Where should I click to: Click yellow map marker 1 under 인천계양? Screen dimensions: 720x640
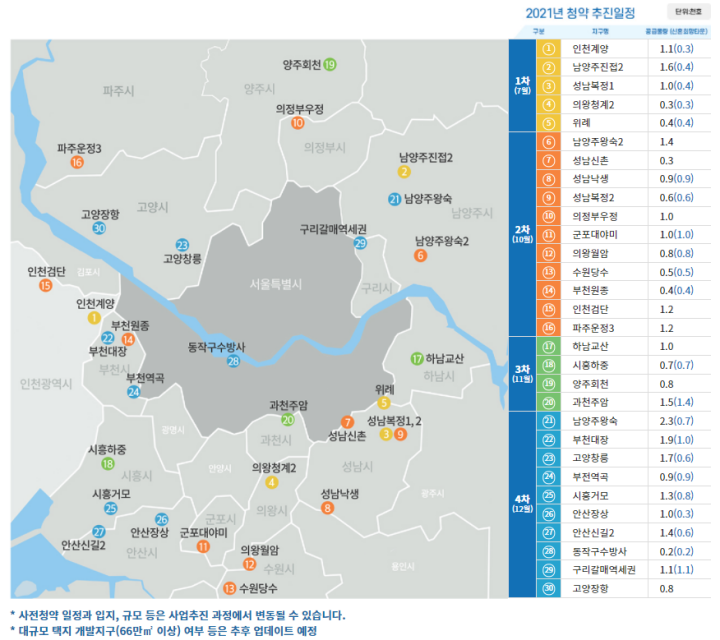click(94, 318)
